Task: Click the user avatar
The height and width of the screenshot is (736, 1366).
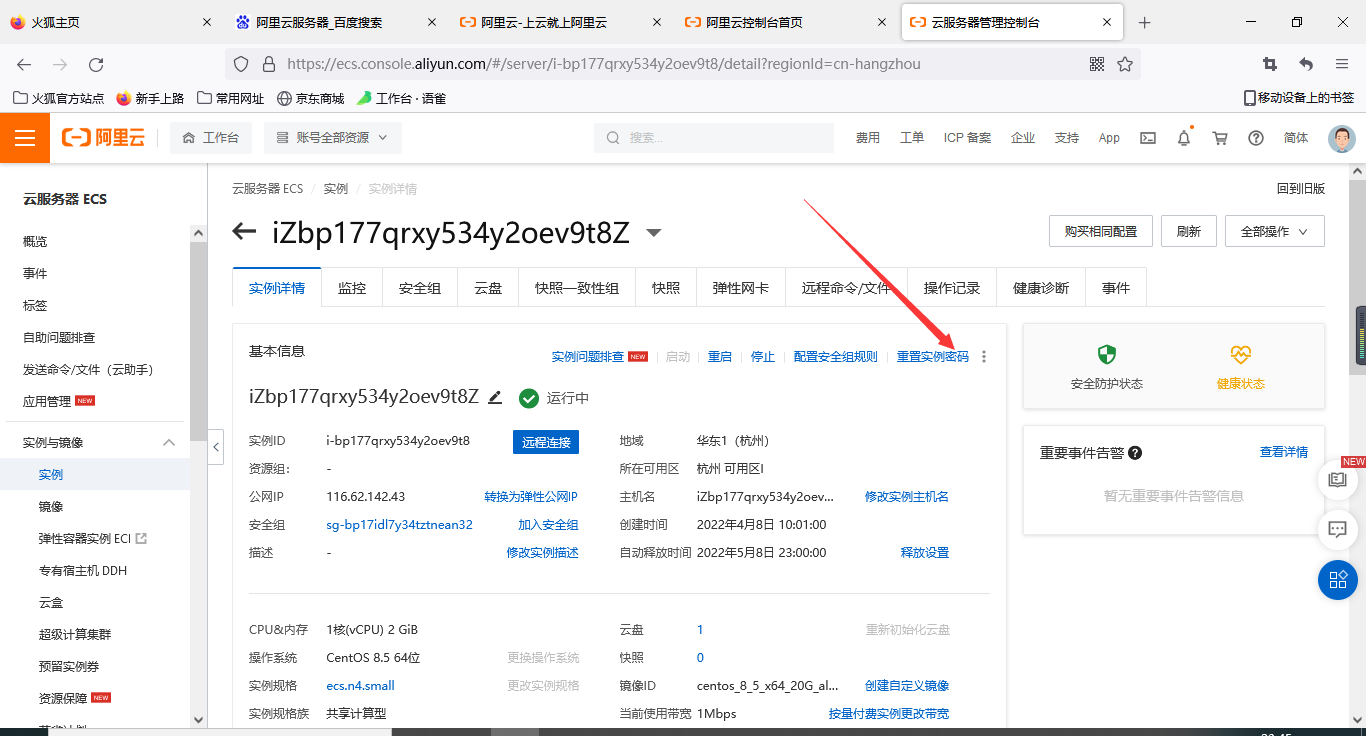Action: [x=1342, y=138]
